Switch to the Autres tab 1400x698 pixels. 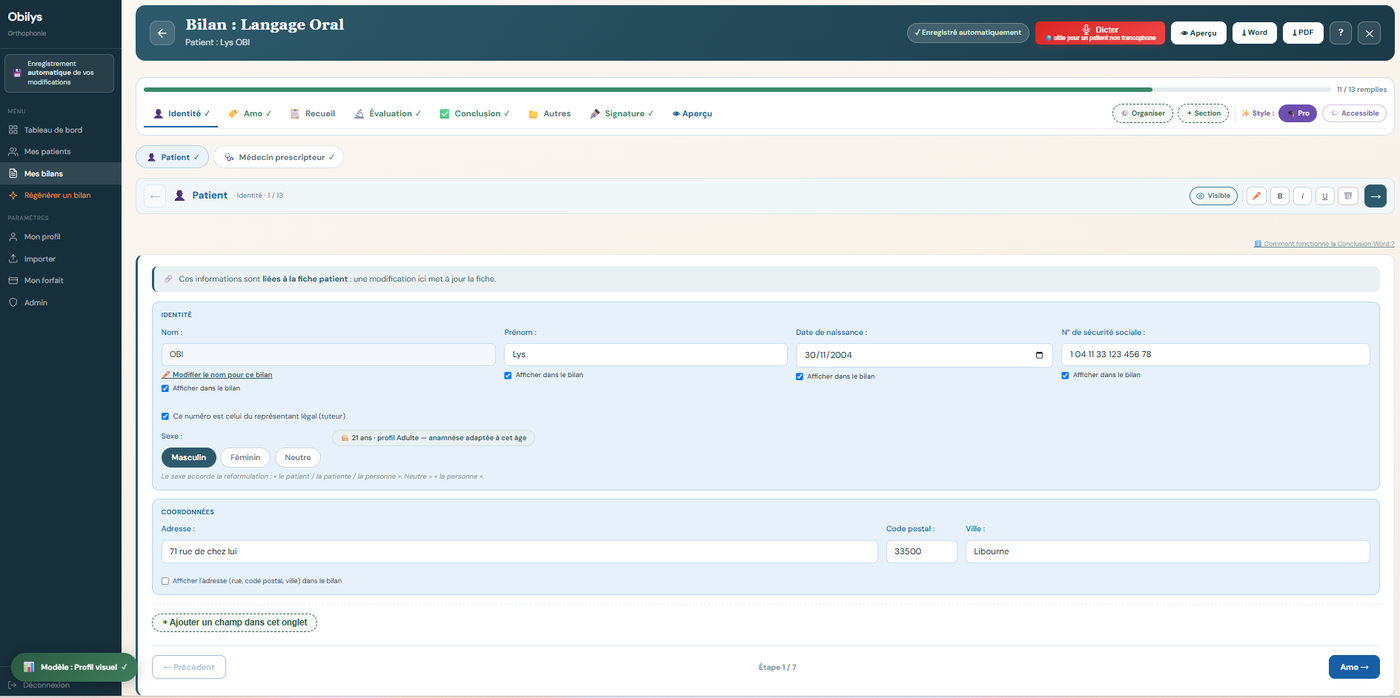pos(550,114)
